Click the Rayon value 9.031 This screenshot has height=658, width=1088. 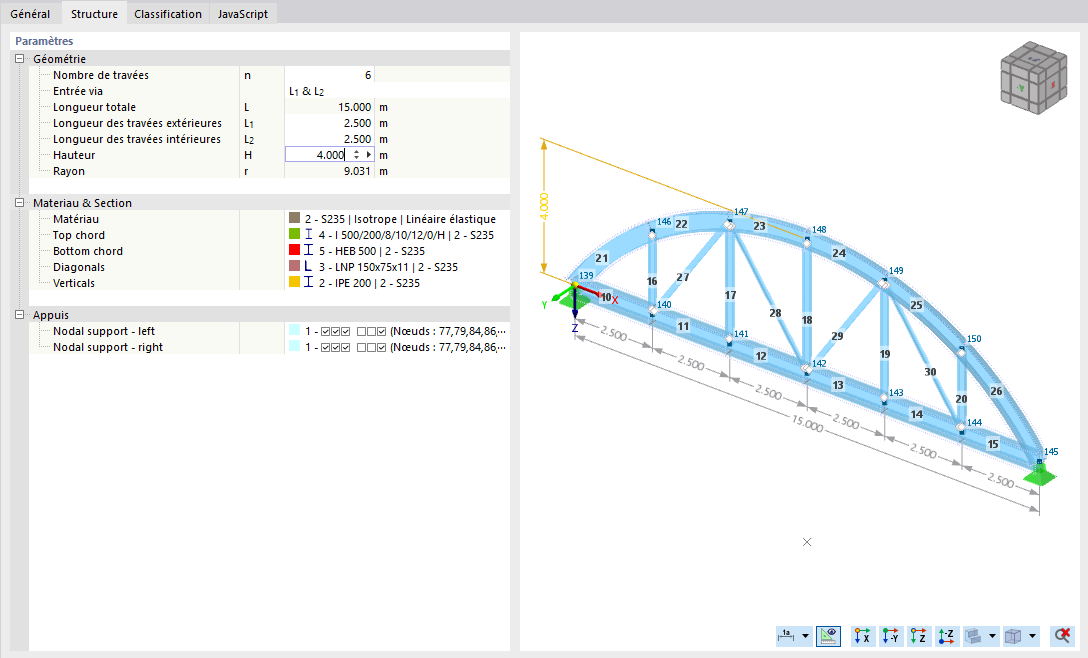tap(330, 171)
